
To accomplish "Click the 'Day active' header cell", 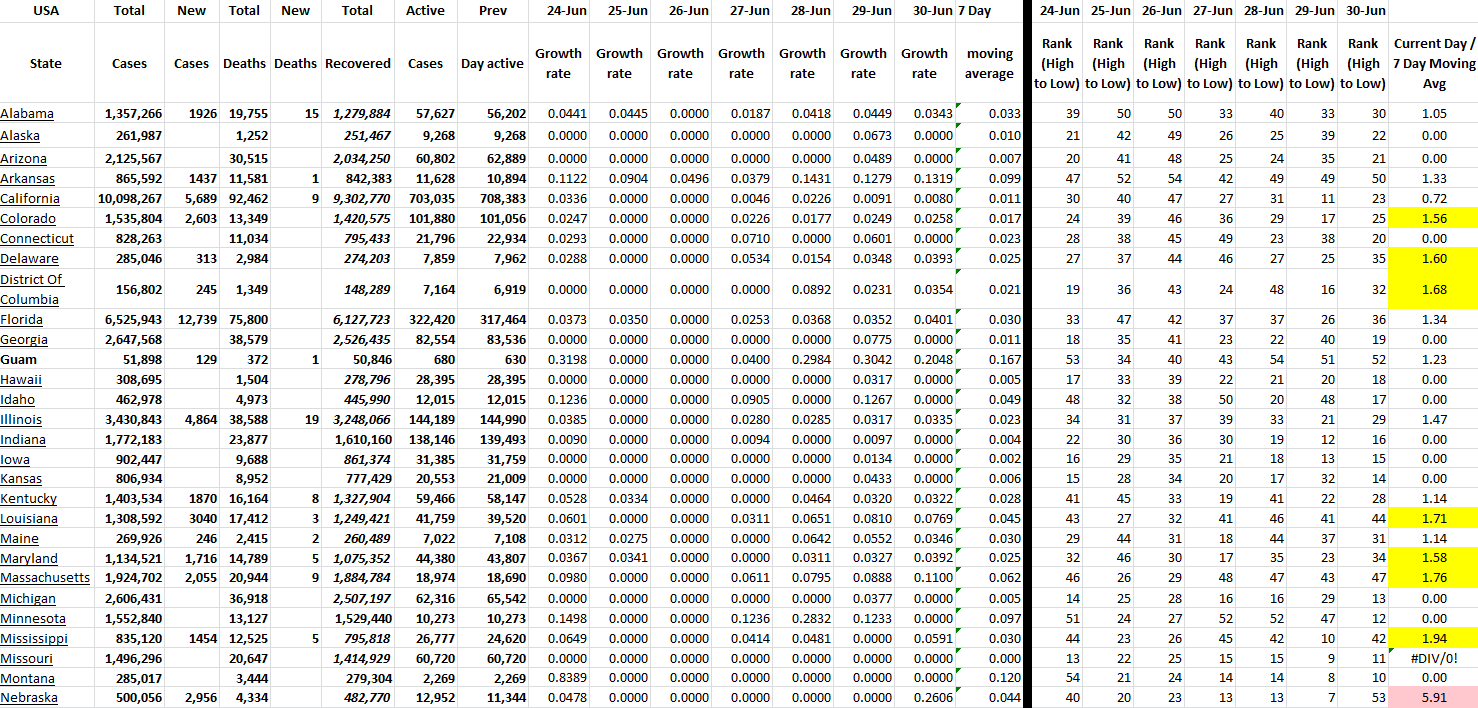I will coord(492,63).
